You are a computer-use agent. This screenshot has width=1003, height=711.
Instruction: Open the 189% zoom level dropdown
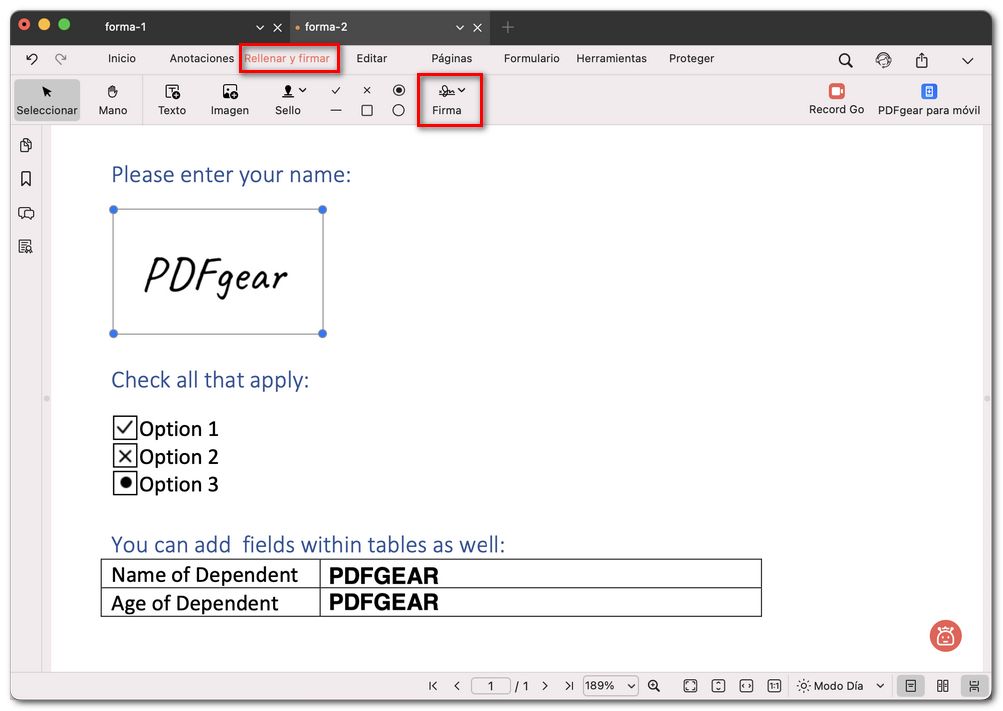610,685
